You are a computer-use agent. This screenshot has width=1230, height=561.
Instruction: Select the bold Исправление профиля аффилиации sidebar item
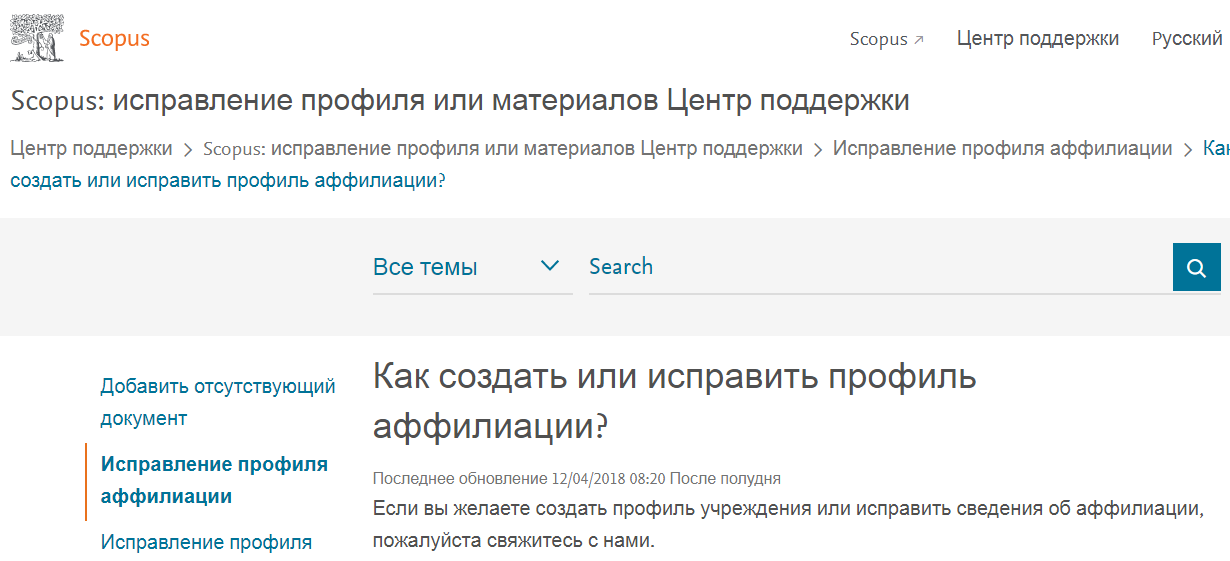pyautogui.click(x=214, y=480)
